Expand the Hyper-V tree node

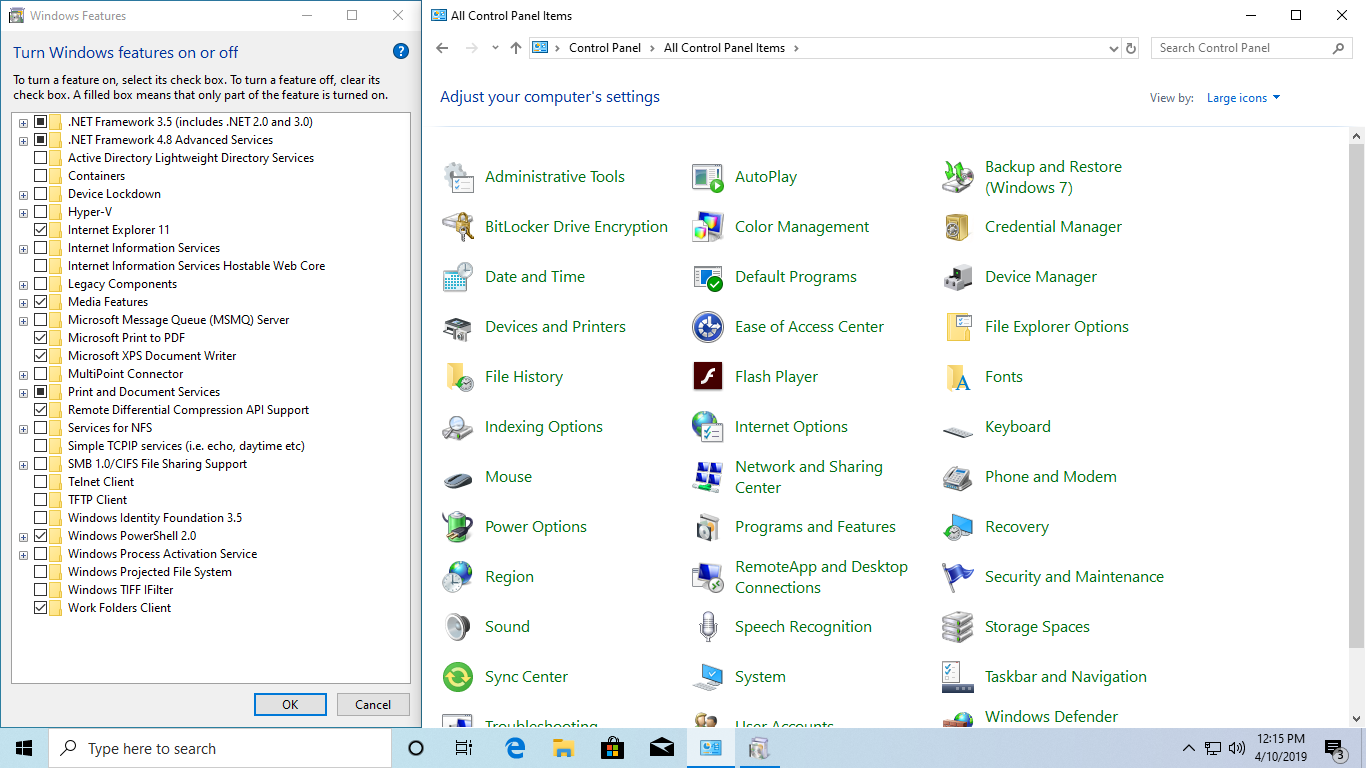click(x=23, y=212)
